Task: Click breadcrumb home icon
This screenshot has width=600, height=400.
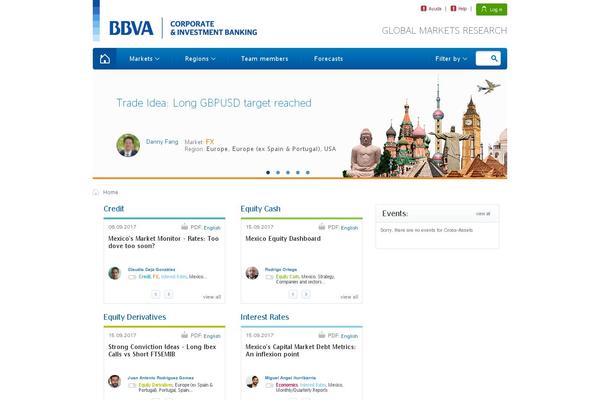Action: (x=96, y=192)
